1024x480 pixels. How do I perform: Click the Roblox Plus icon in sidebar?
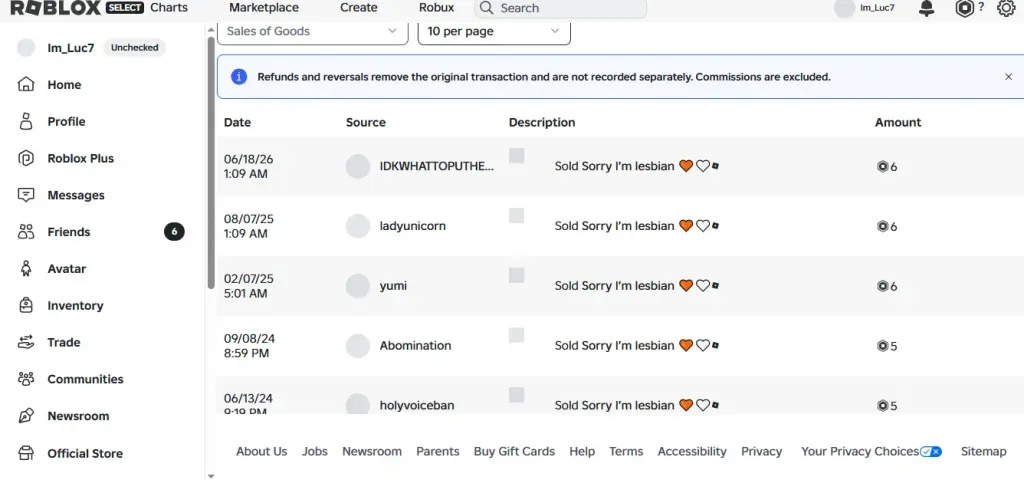[x=25, y=158]
